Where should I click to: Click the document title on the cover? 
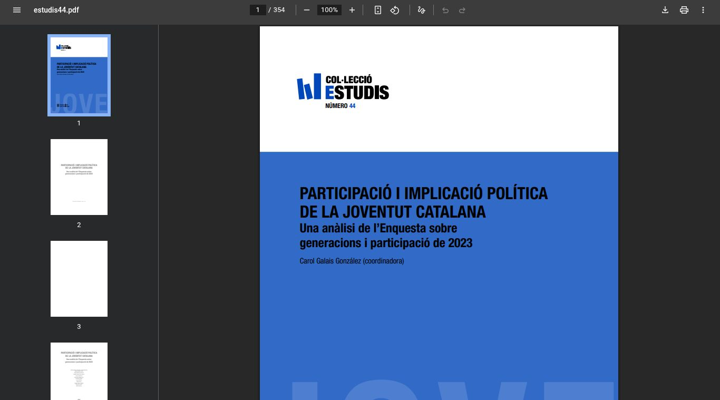click(x=423, y=202)
